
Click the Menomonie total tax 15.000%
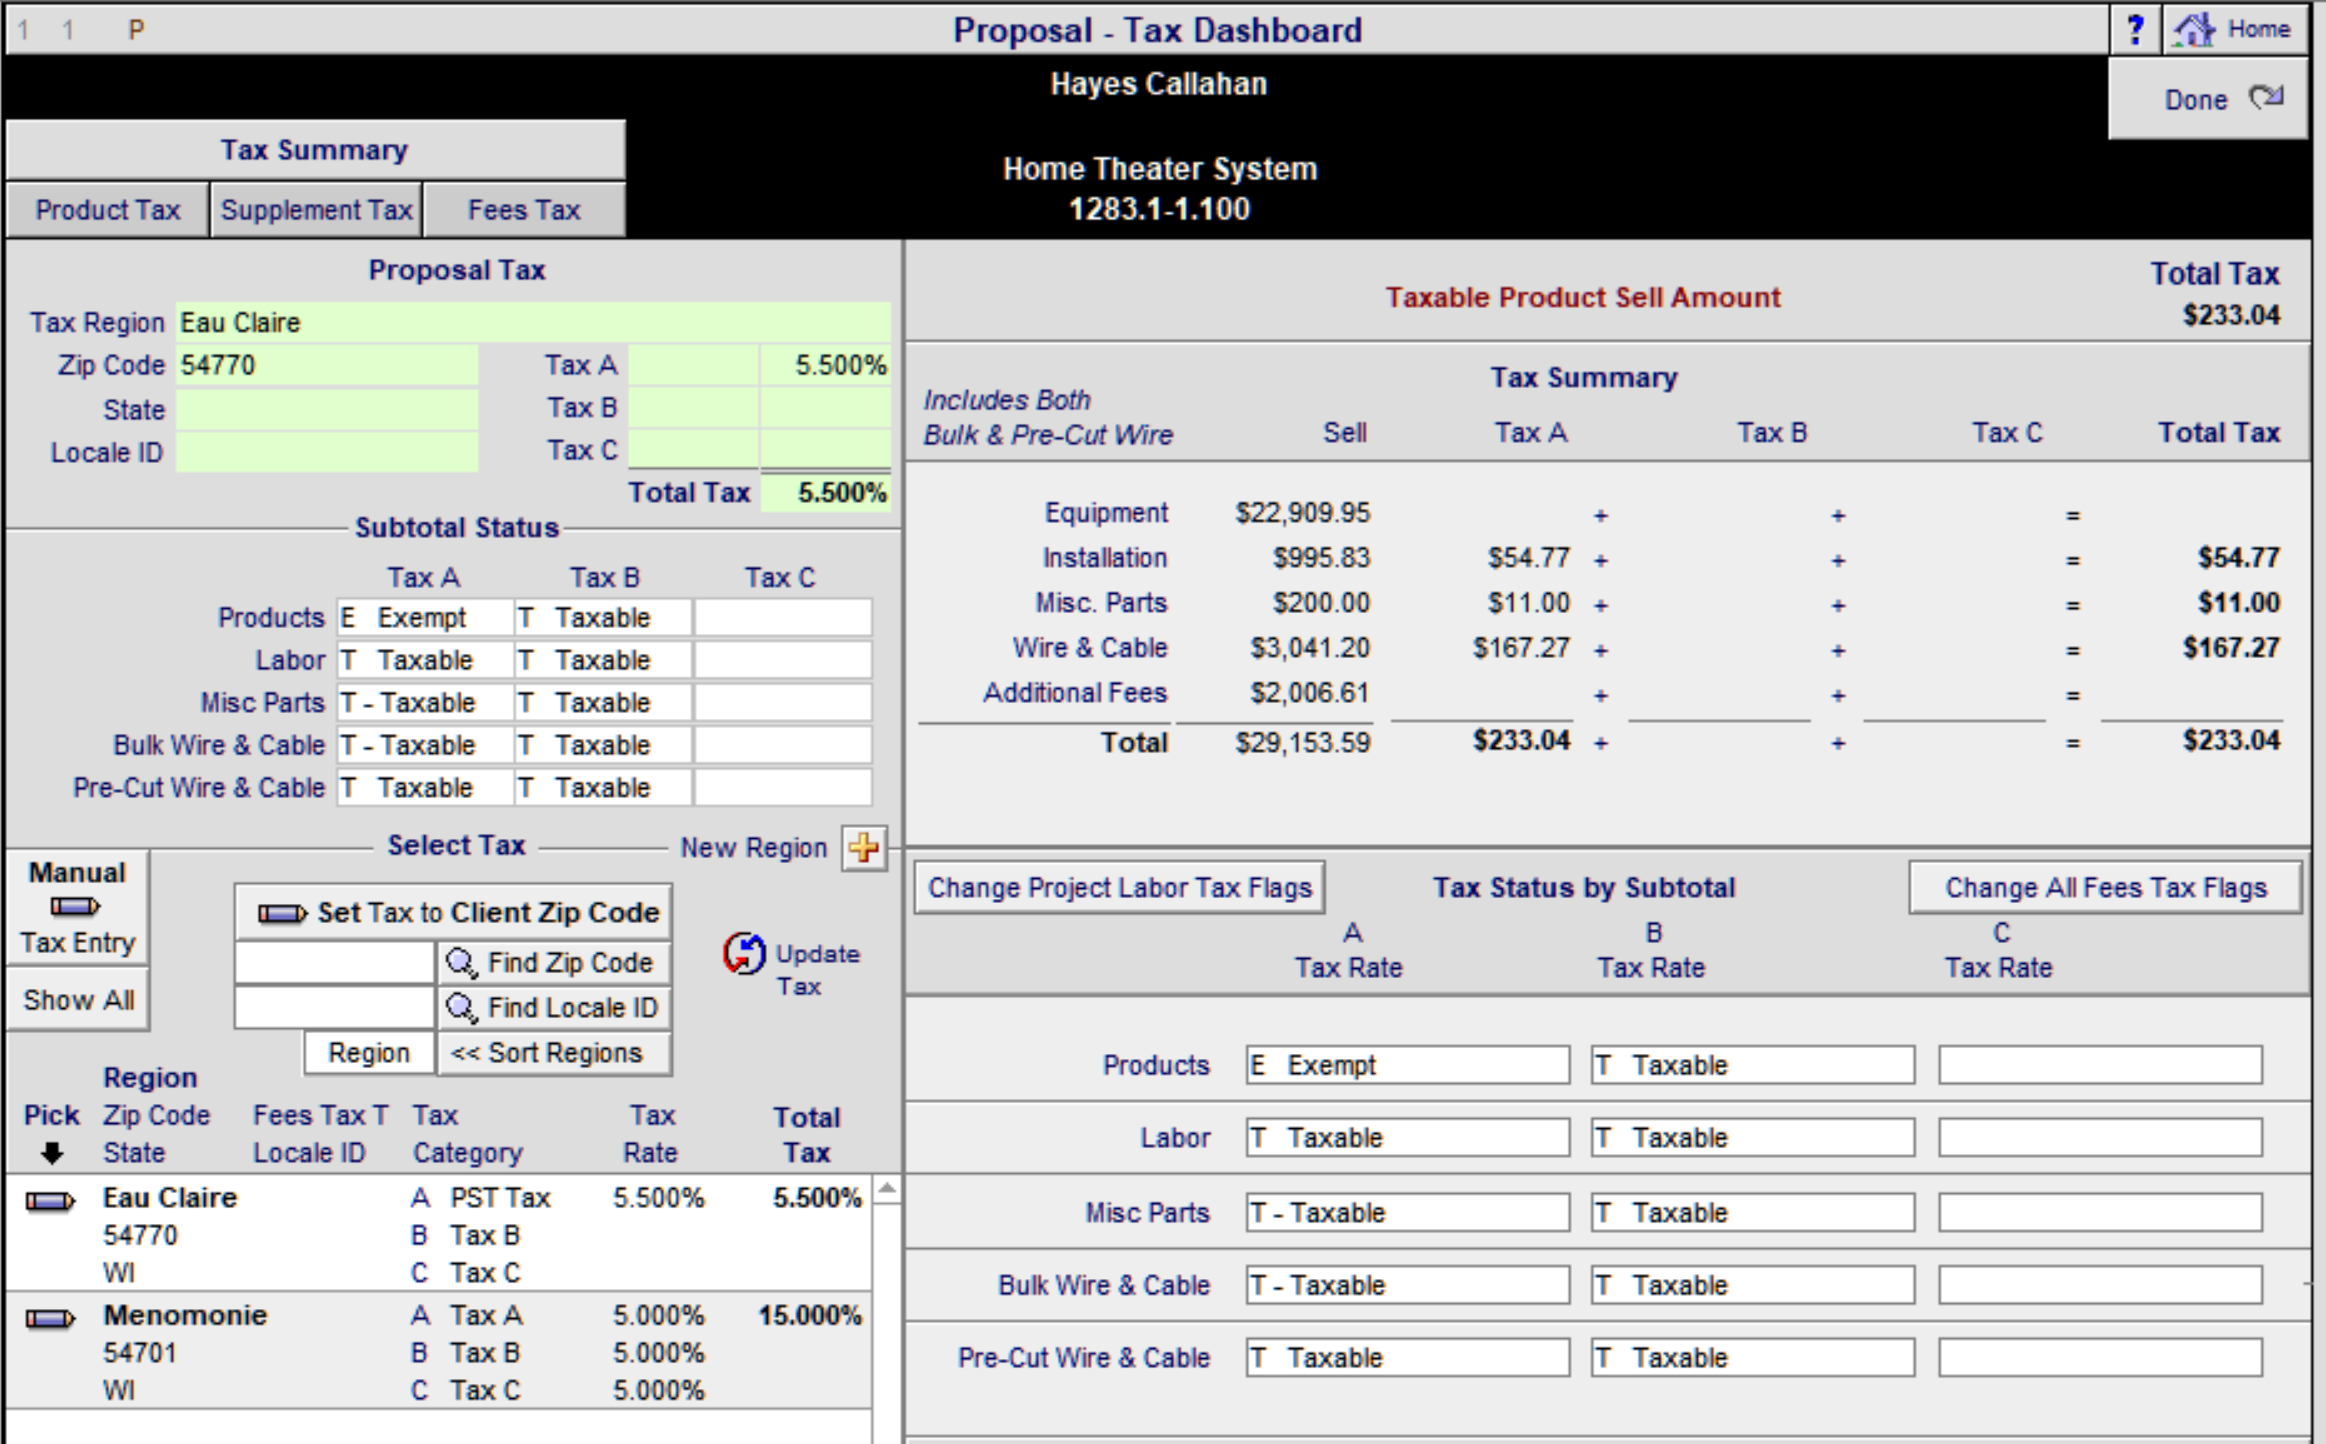pos(809,1315)
